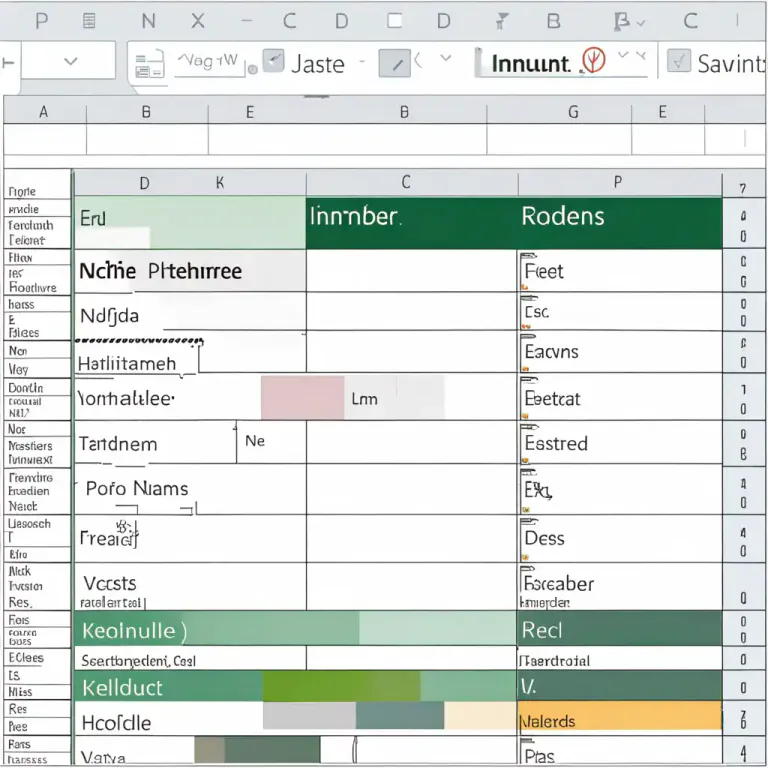Click the ECloes row label on left
The image size is (768, 768).
(x=26, y=657)
